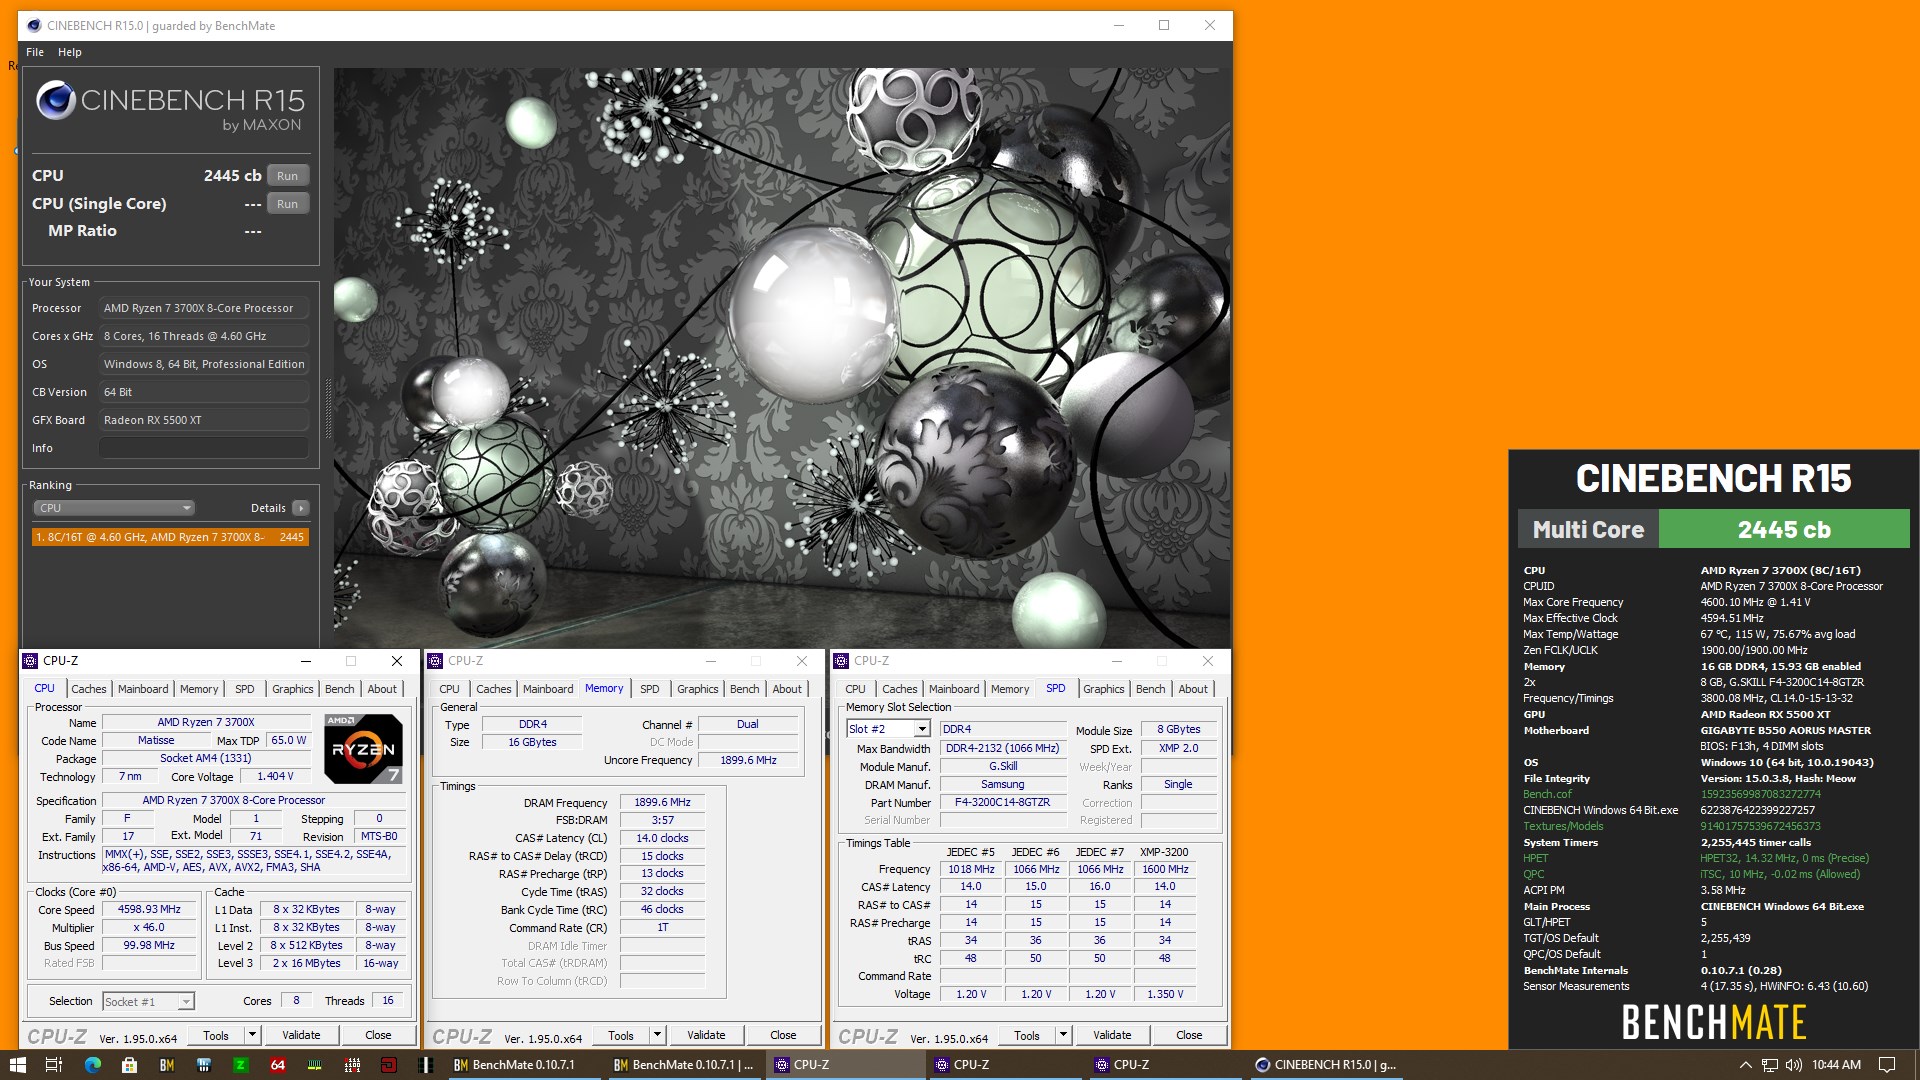The height and width of the screenshot is (1080, 1920).
Task: Switch to the Memory tab in the right CPU-Z window
Action: click(x=1010, y=689)
